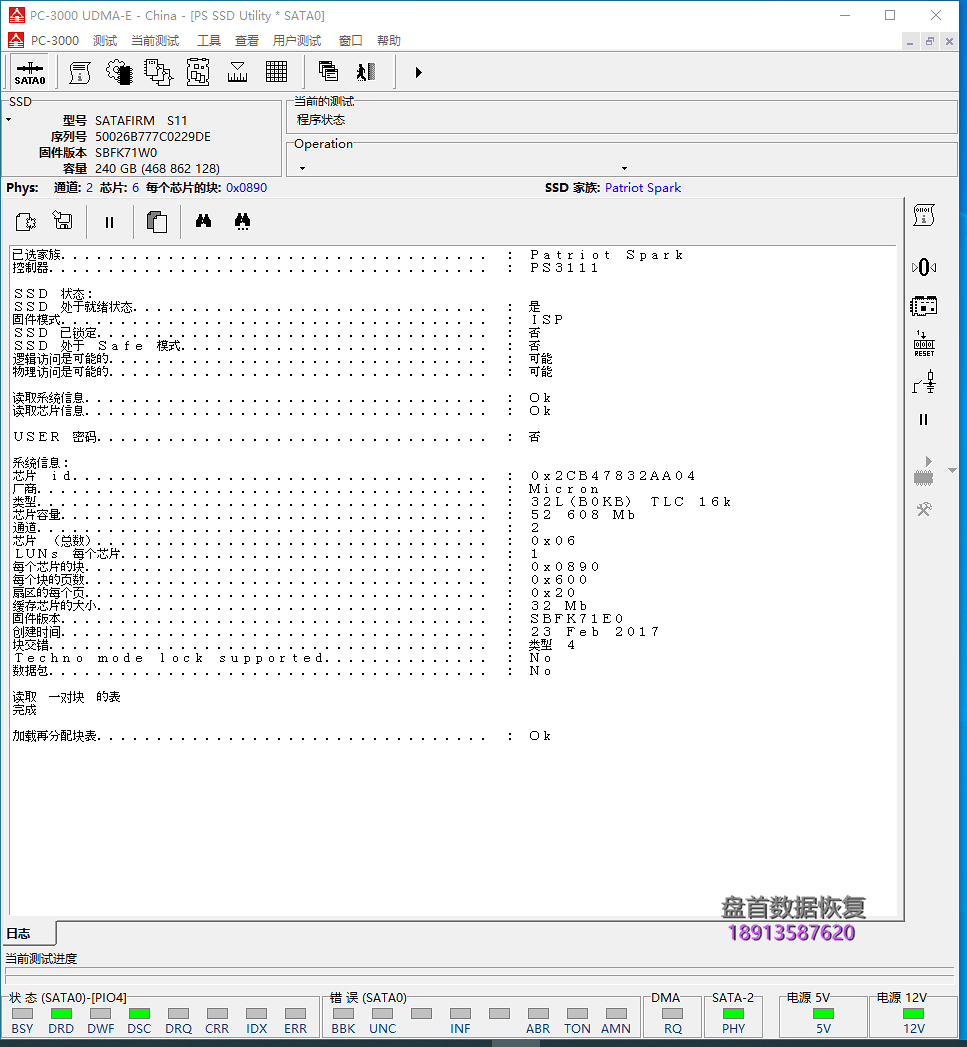
Task: Open the drive info scroll icon
Action: point(79,72)
